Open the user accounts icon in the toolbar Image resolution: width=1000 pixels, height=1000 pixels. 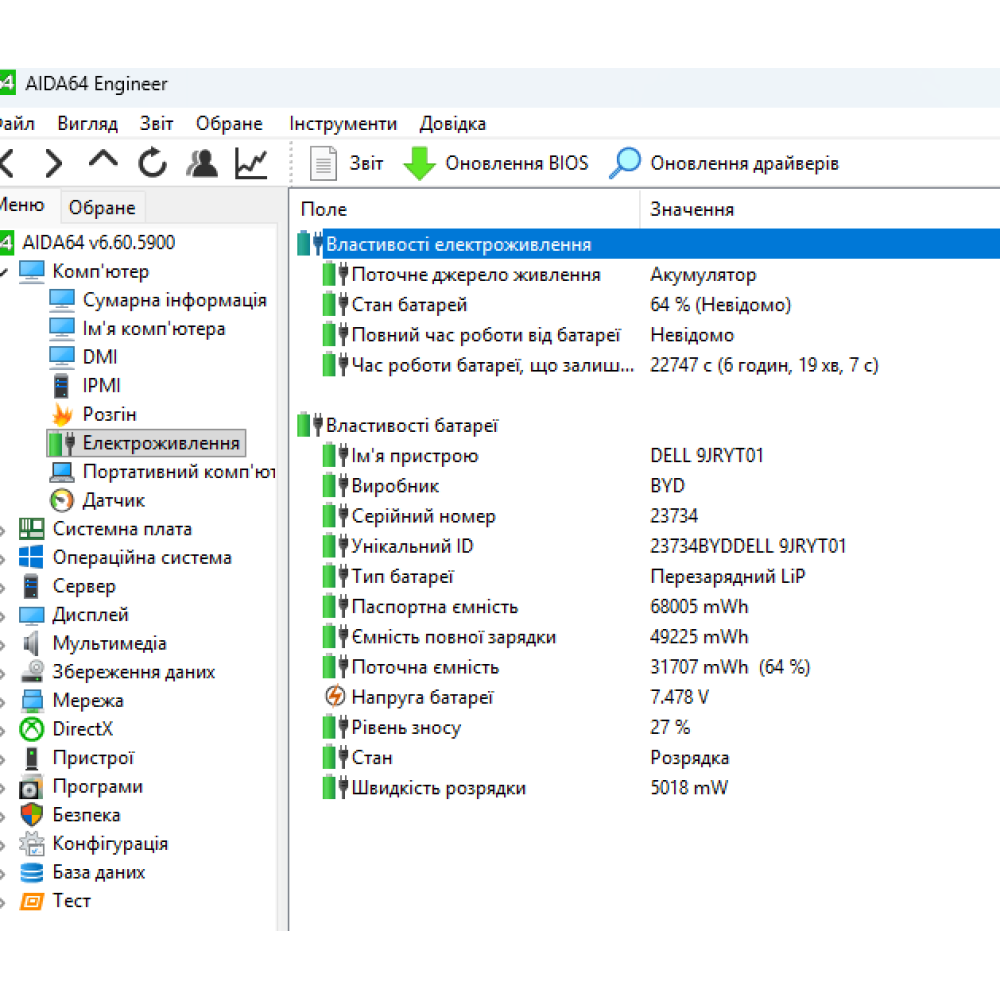tap(200, 162)
